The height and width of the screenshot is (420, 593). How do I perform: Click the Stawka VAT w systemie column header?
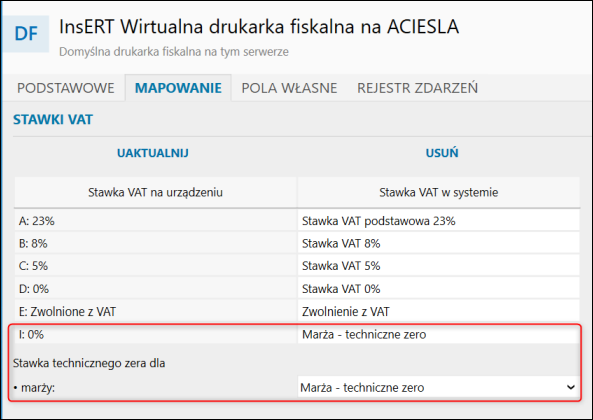(x=439, y=192)
